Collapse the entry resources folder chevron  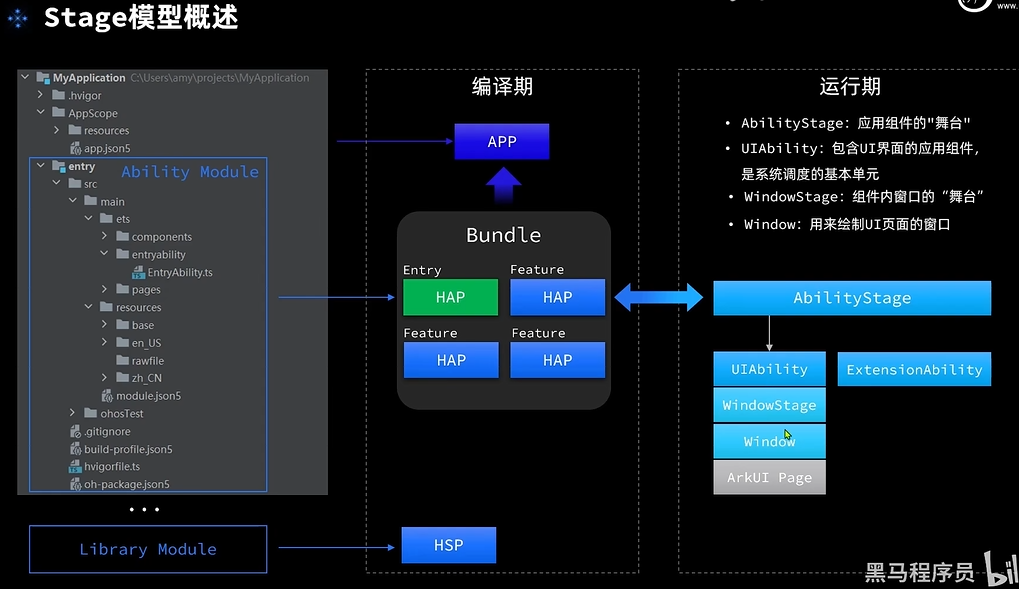click(x=88, y=306)
